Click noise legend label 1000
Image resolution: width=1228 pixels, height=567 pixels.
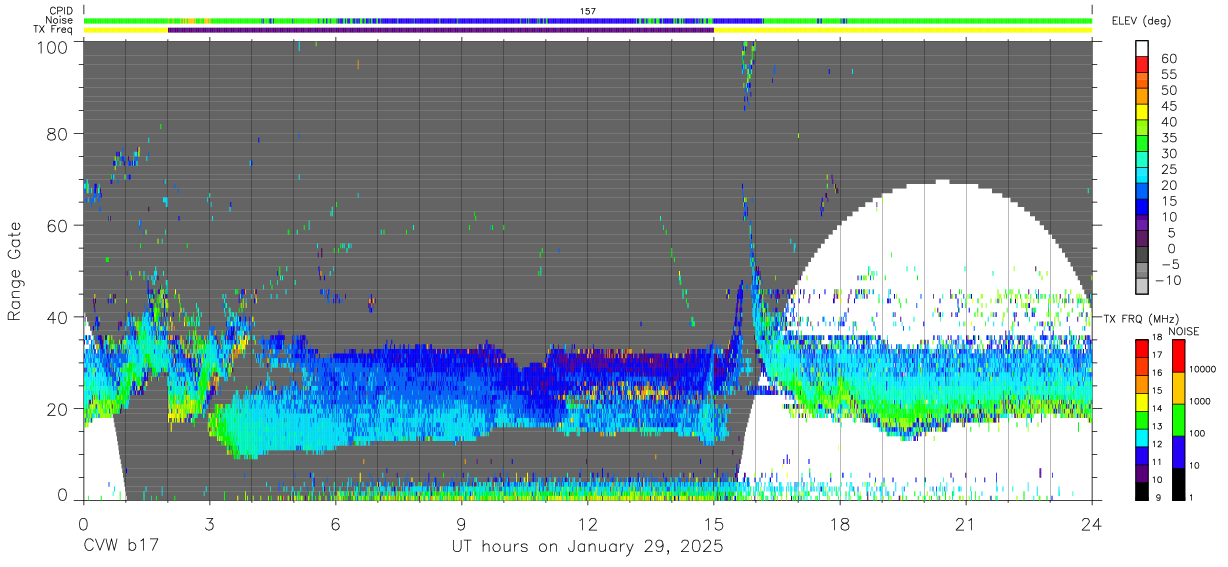tap(1201, 401)
